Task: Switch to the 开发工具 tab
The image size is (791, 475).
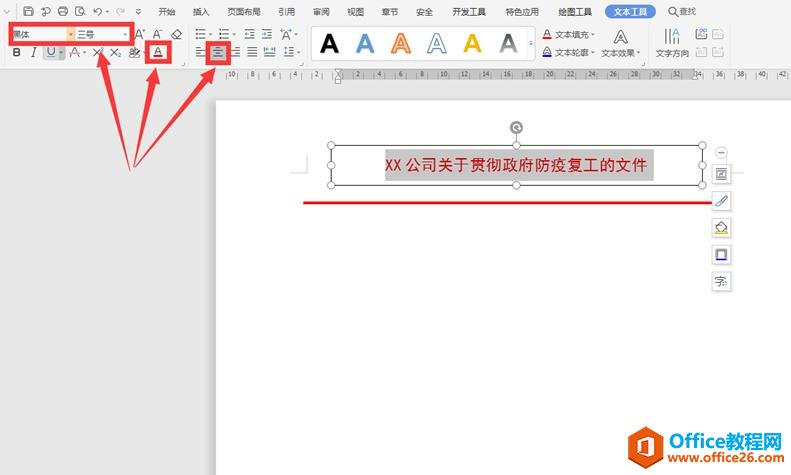Action: pyautogui.click(x=469, y=12)
